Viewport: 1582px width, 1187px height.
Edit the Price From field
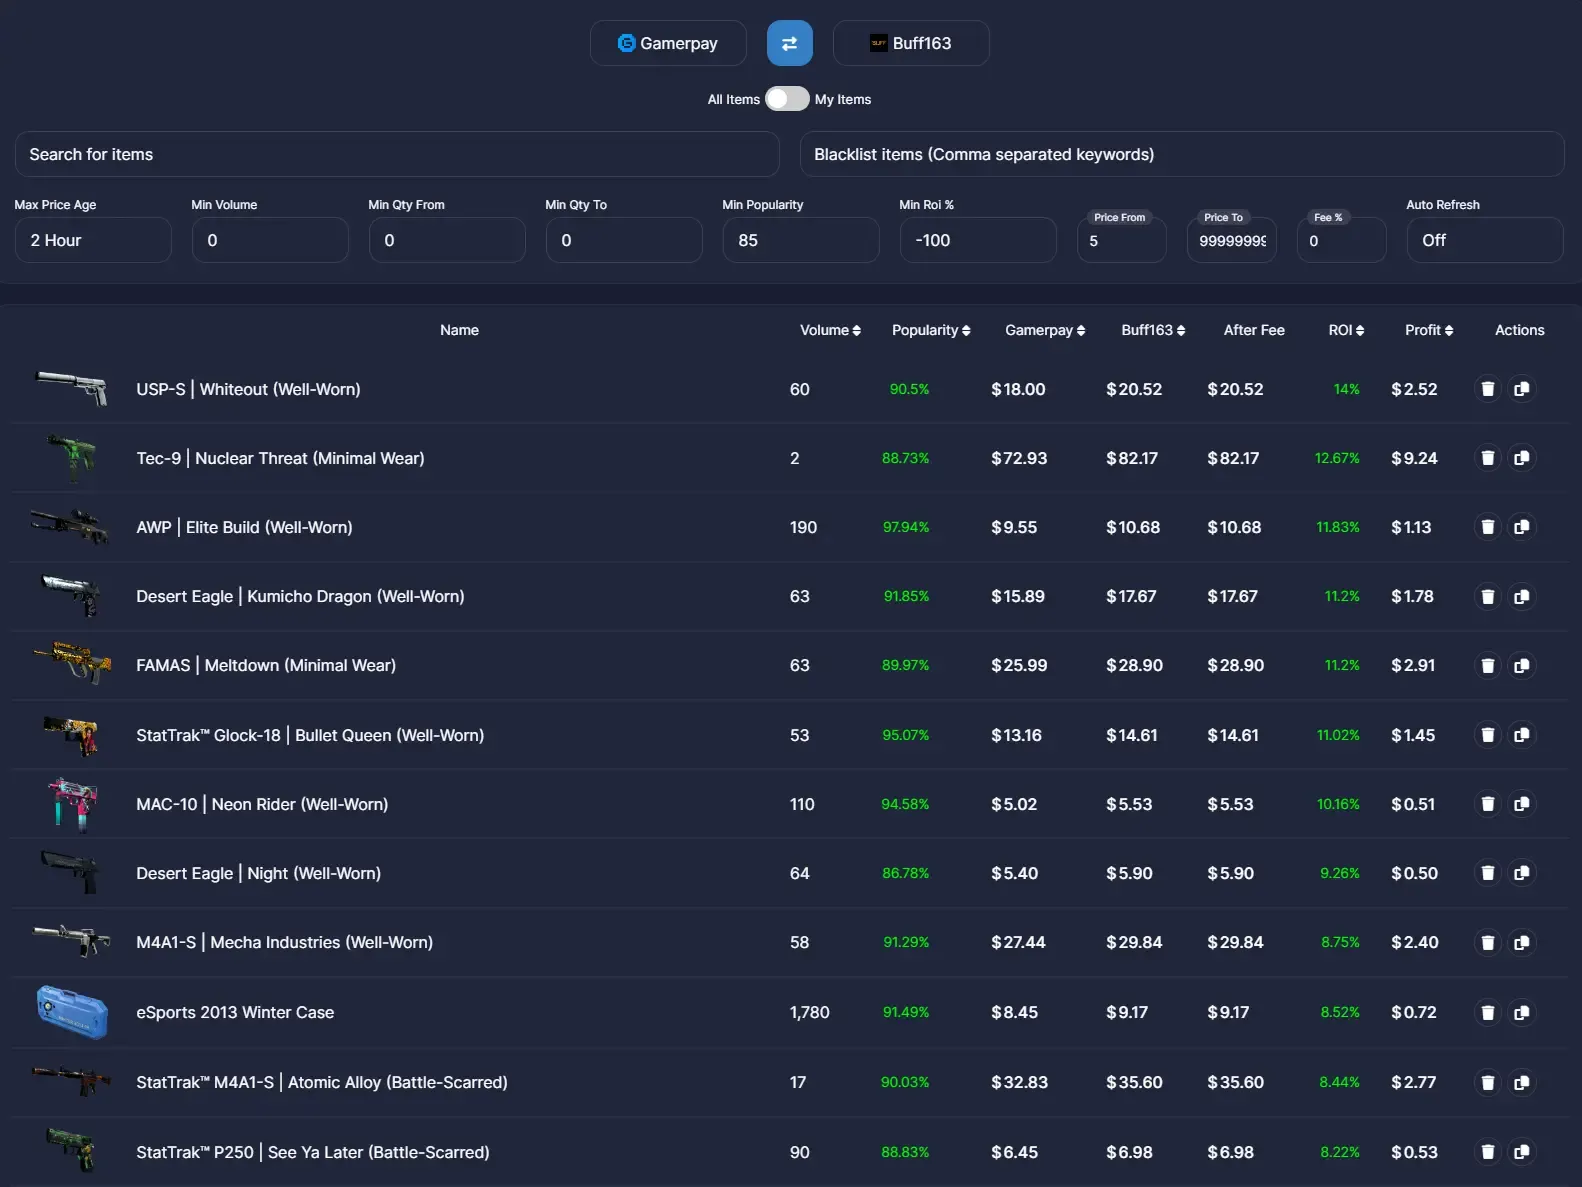(1121, 240)
